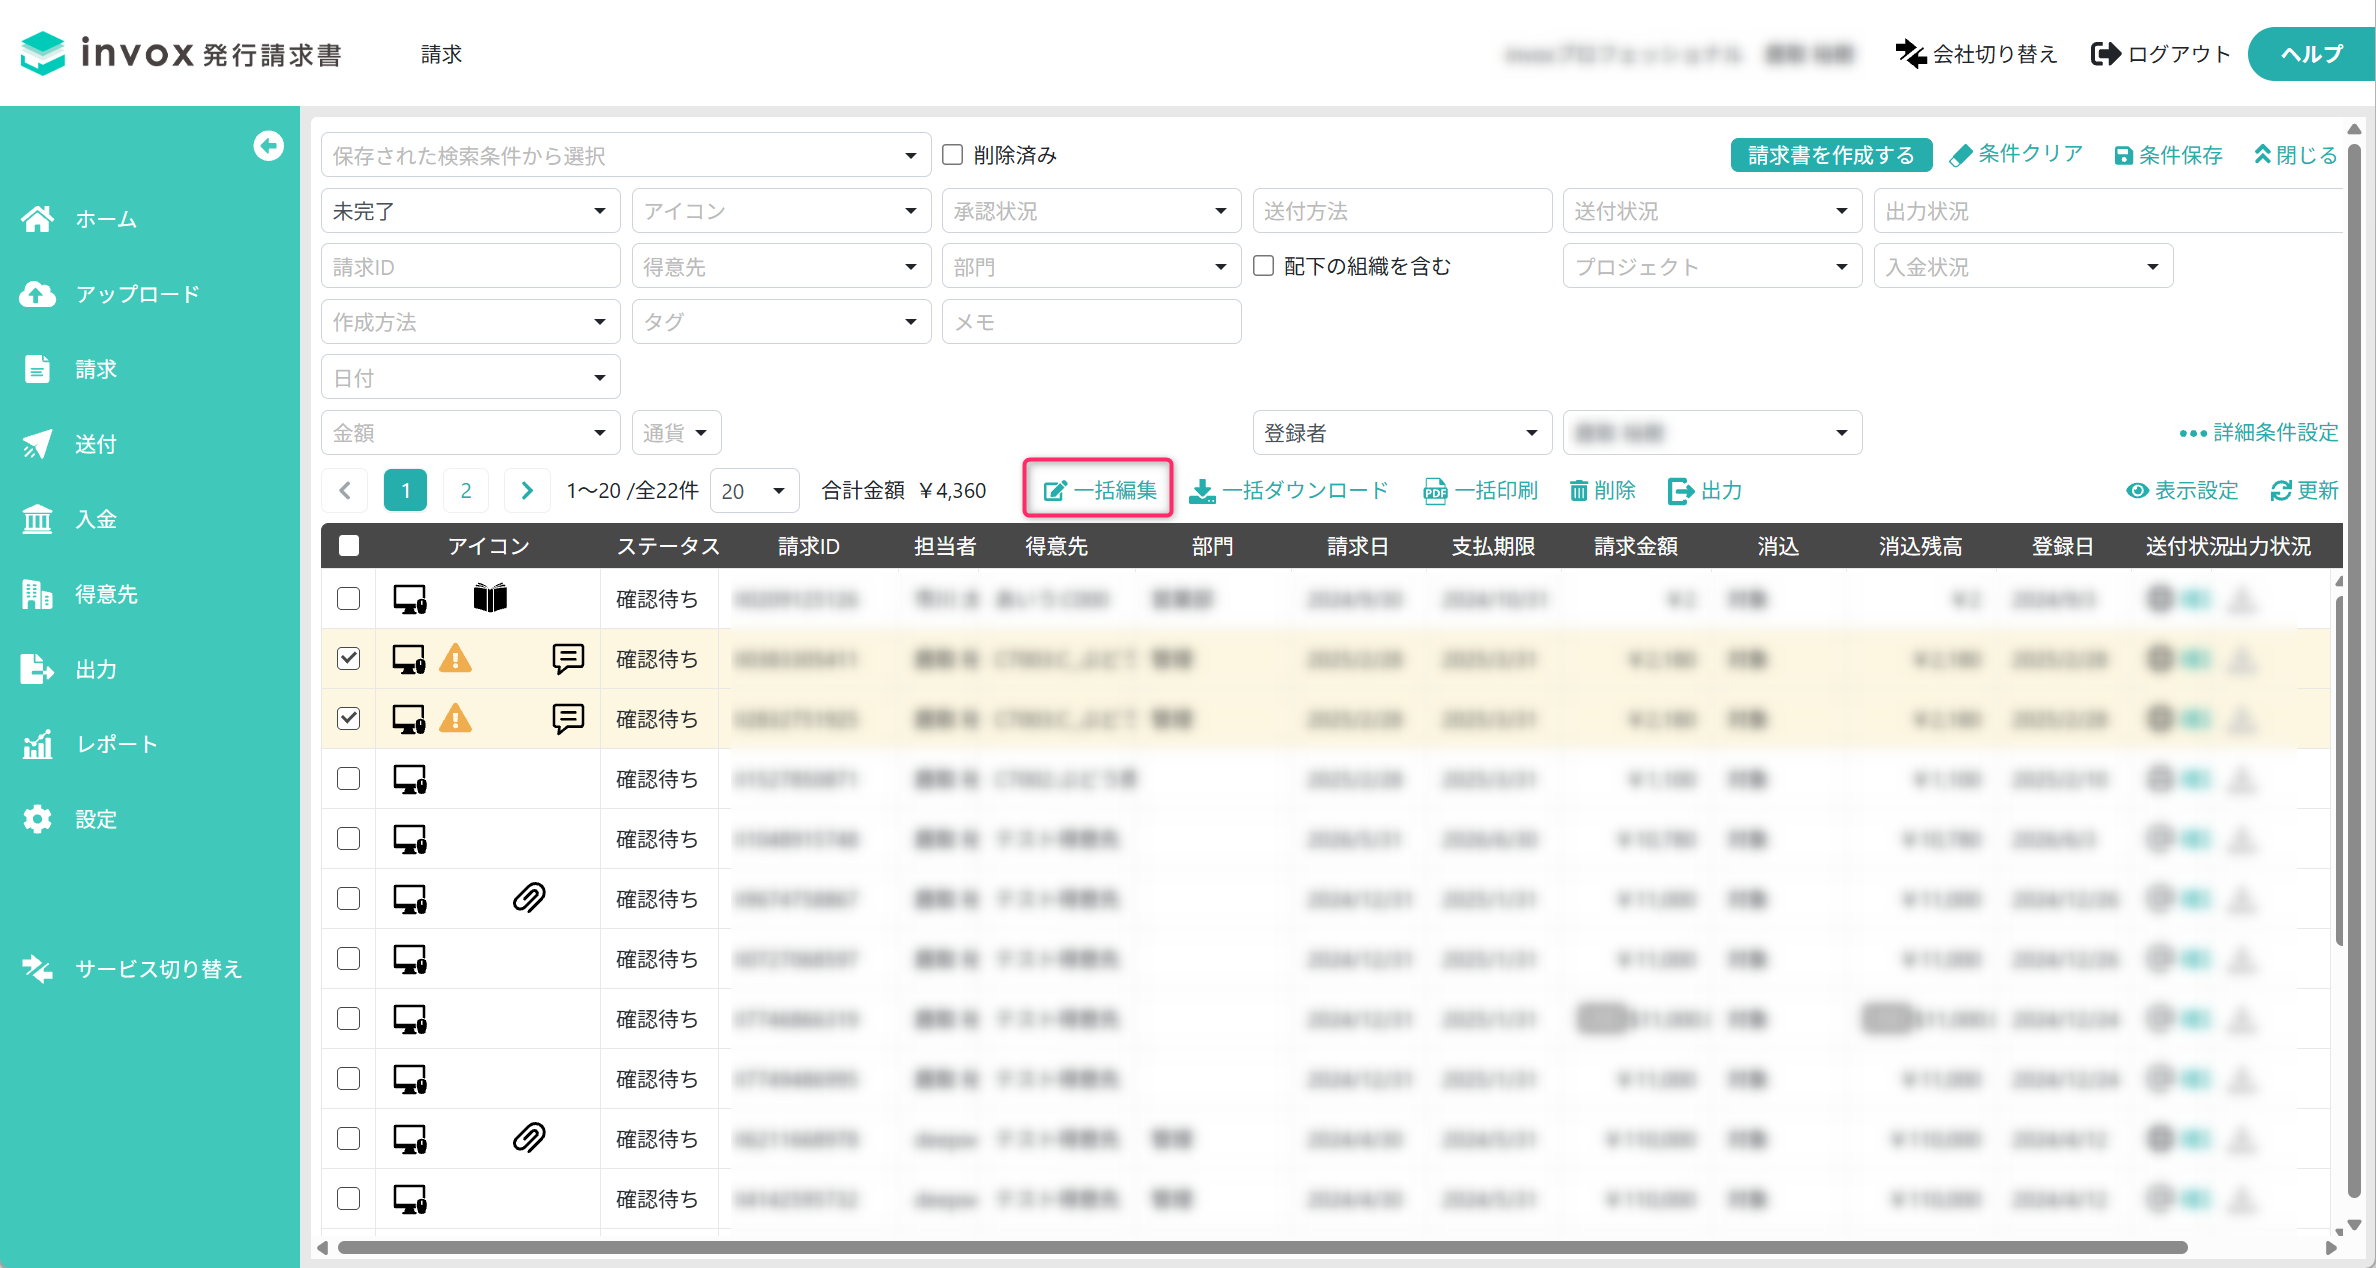
Task: Open the 登録者 dropdown
Action: click(1402, 433)
